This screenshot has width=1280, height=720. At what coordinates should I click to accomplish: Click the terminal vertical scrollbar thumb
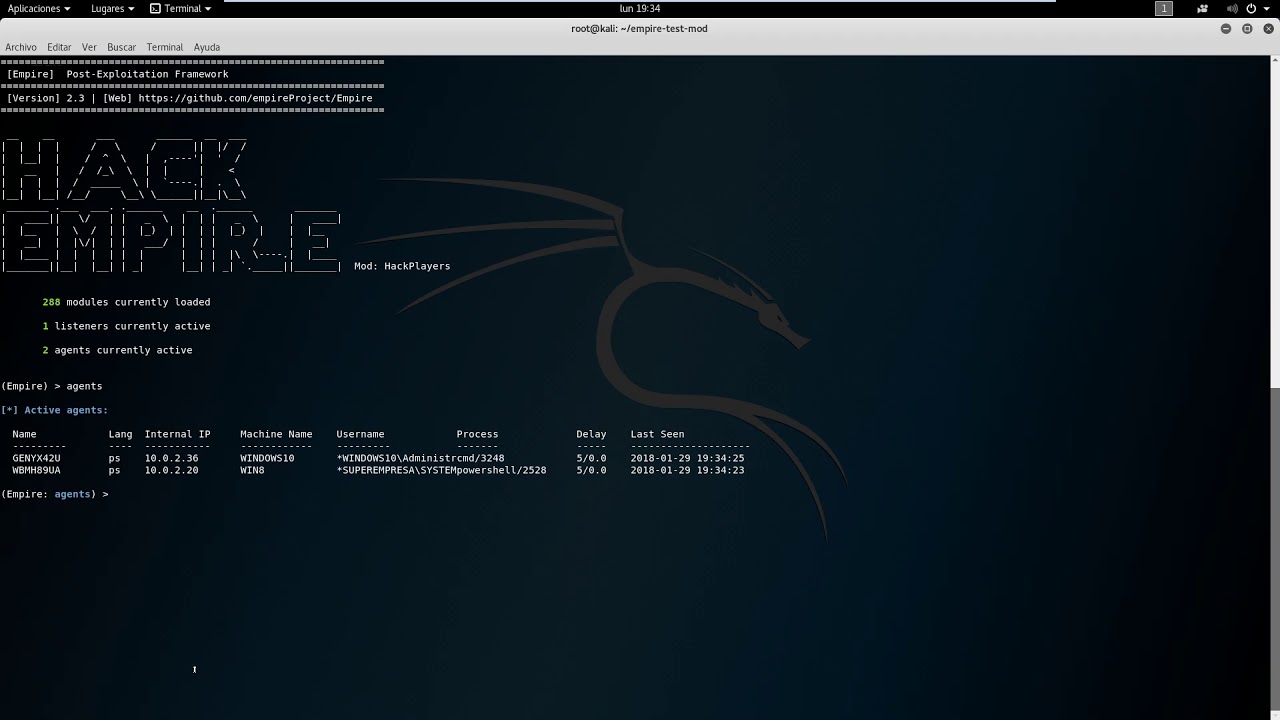click(x=1275, y=550)
